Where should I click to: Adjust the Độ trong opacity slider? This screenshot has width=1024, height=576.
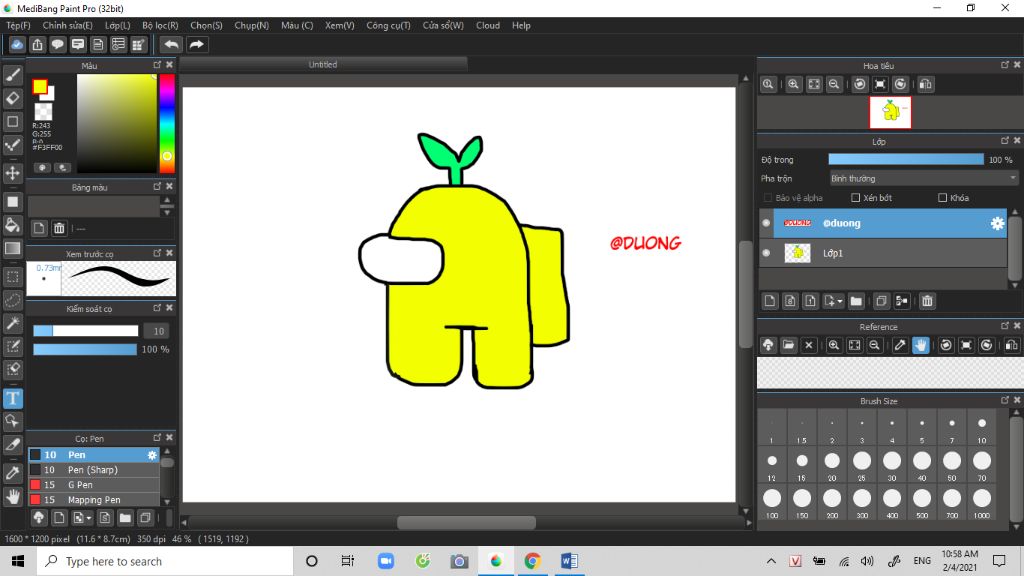point(906,159)
